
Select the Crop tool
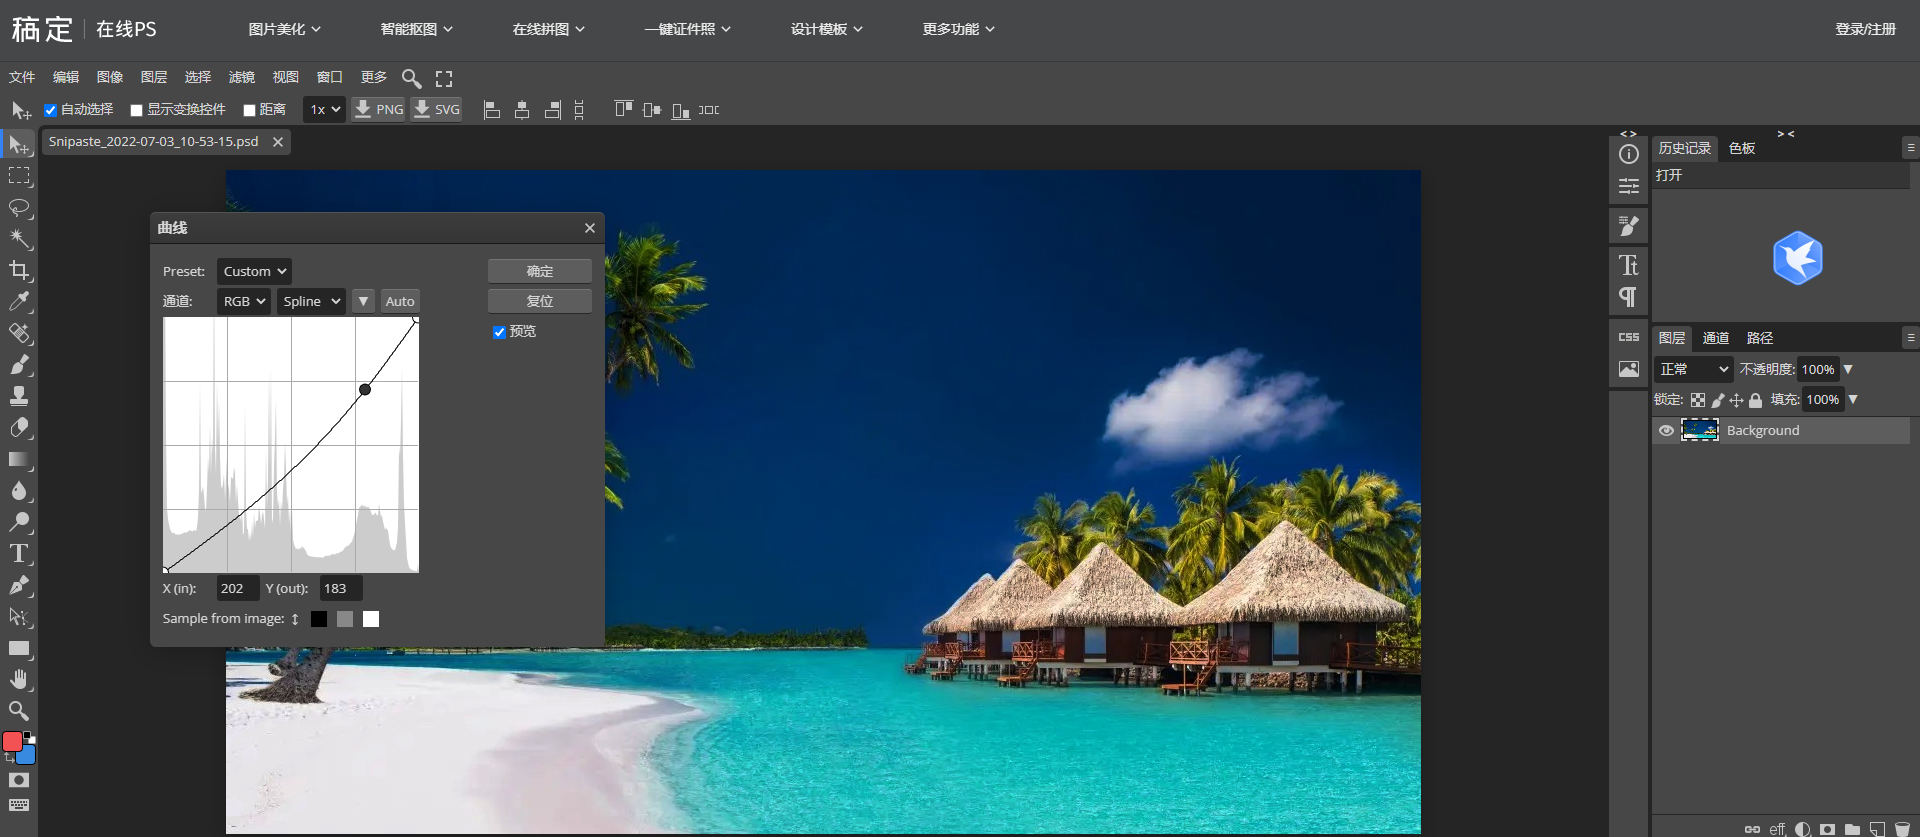19,270
